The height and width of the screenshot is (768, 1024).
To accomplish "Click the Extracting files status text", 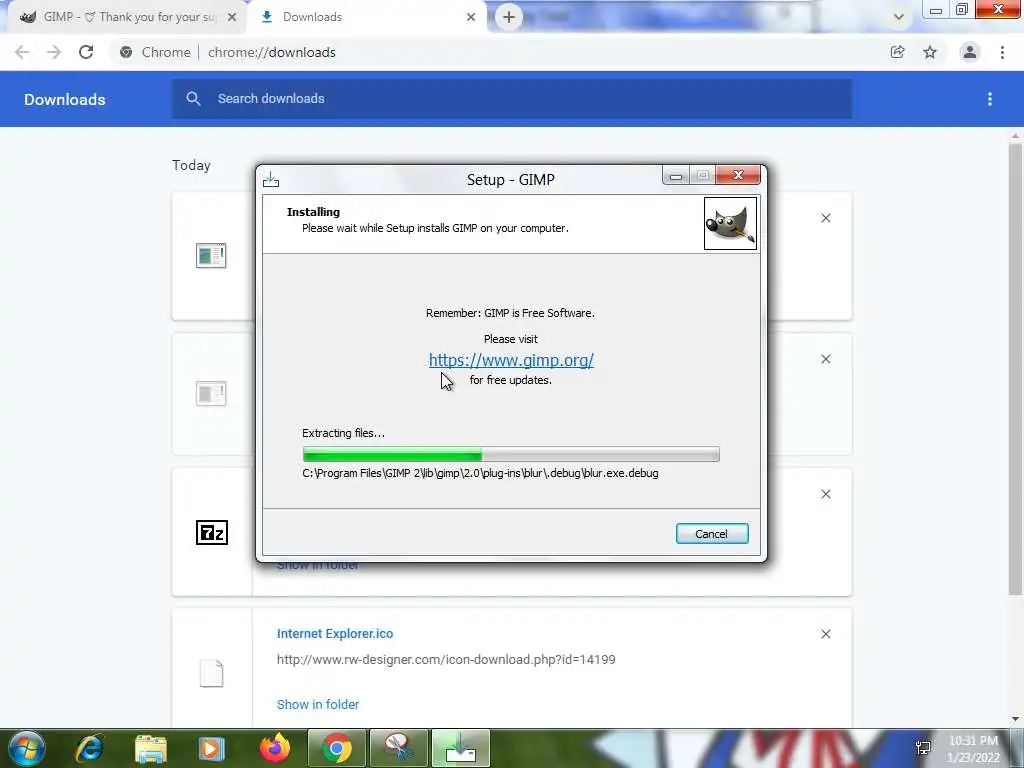I will point(344,433).
